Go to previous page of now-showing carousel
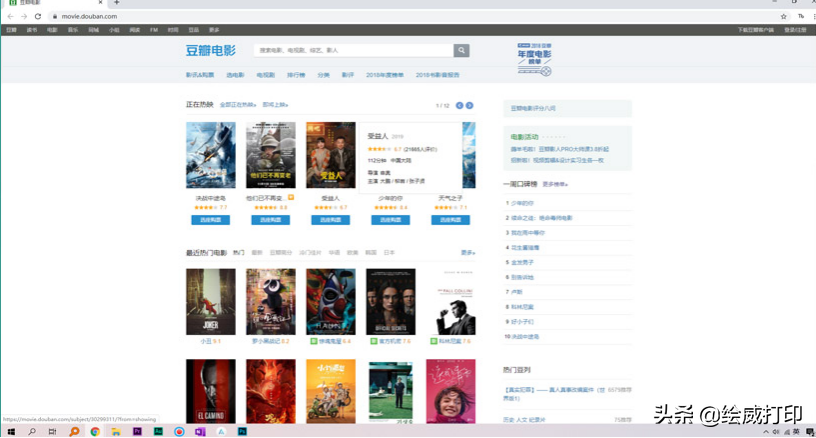Screen dimensions: 816x438 (460, 106)
